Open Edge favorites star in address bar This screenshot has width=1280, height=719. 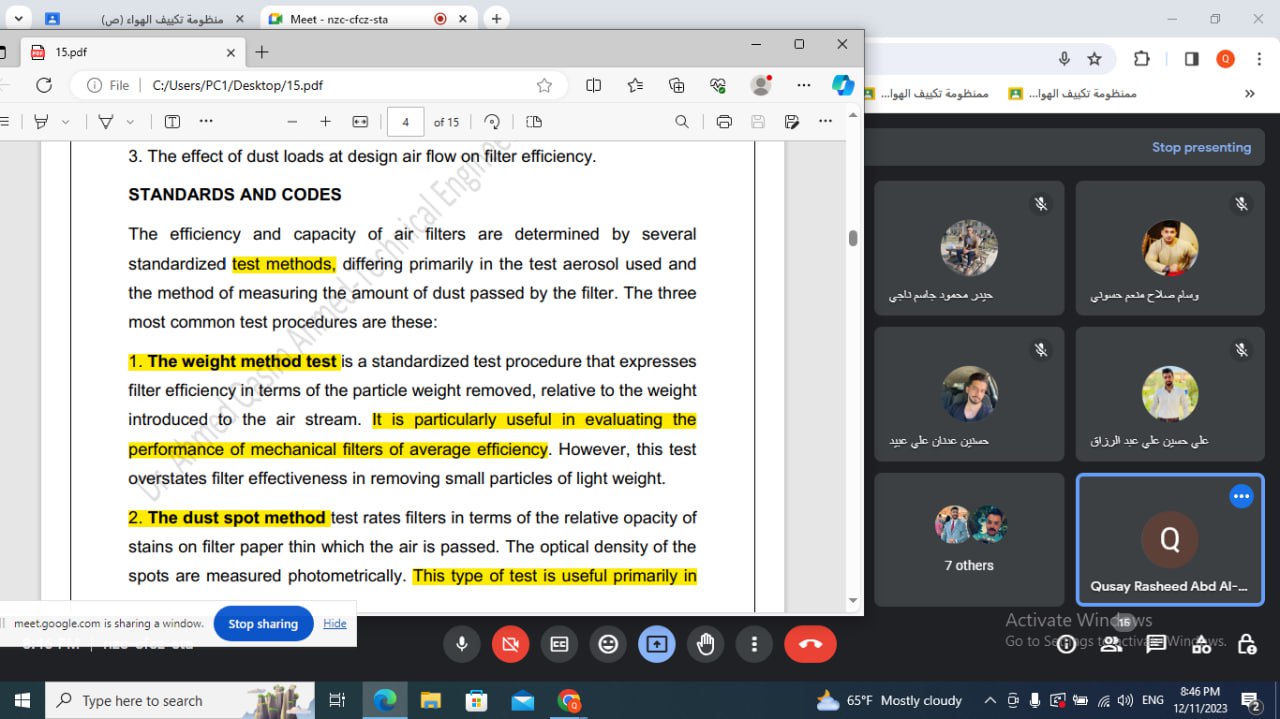coord(544,86)
